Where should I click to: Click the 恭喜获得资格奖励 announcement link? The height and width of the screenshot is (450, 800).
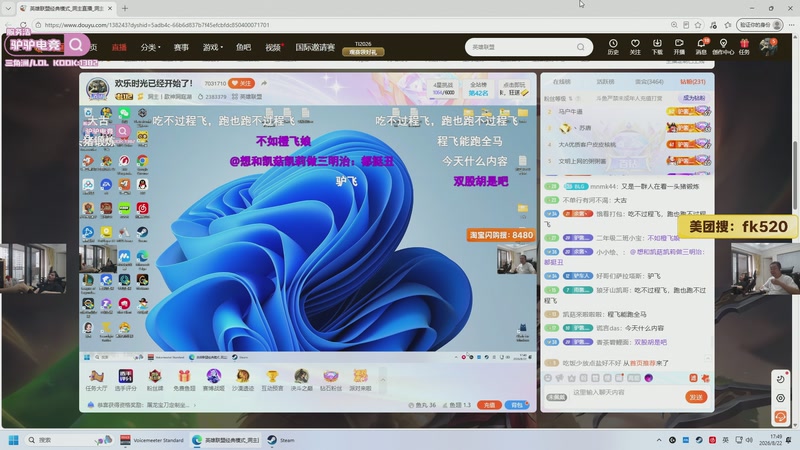143,405
